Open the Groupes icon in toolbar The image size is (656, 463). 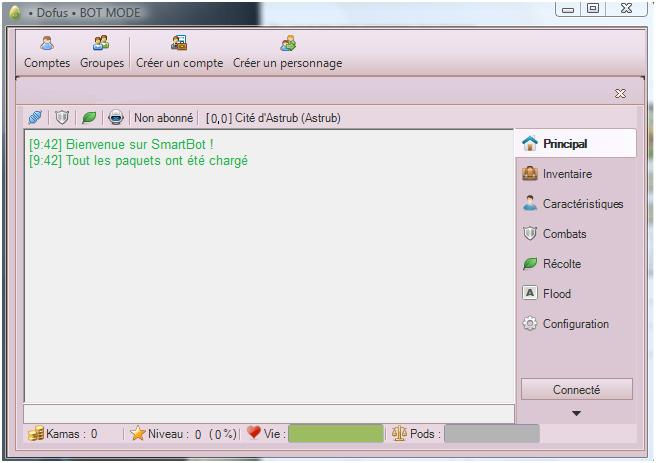pyautogui.click(x=101, y=43)
